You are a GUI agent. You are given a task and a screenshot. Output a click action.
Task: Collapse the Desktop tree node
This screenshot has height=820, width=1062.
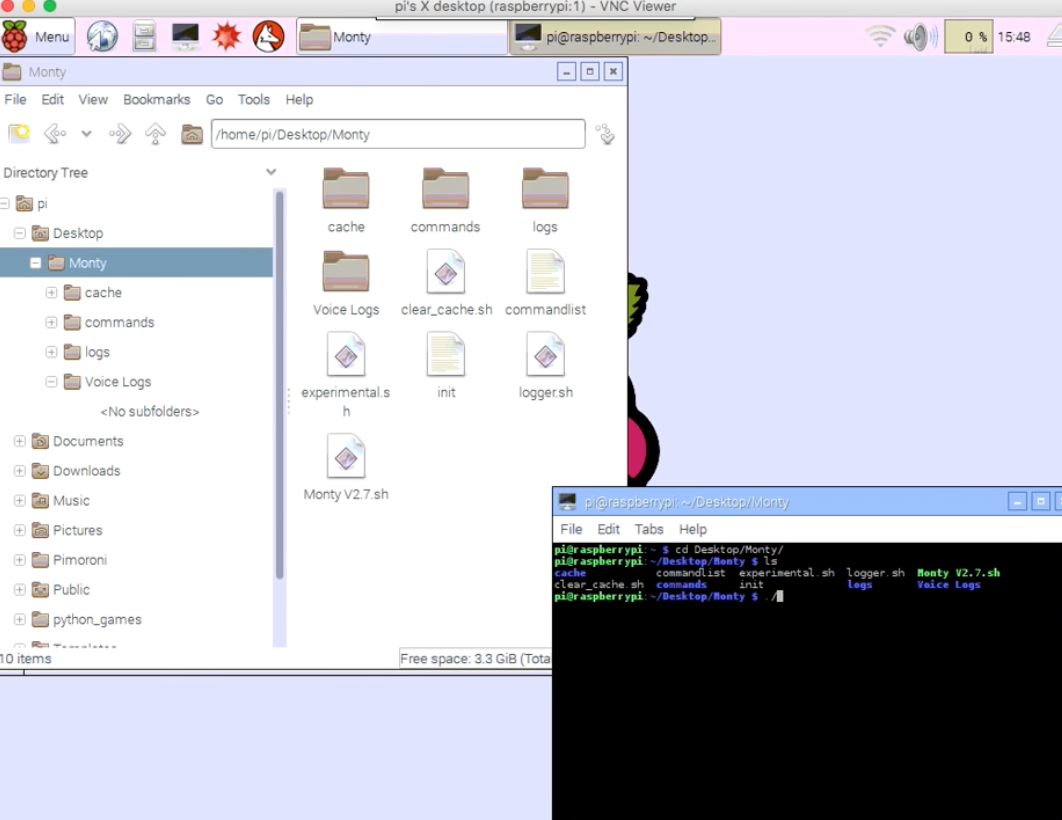pyautogui.click(x=20, y=233)
